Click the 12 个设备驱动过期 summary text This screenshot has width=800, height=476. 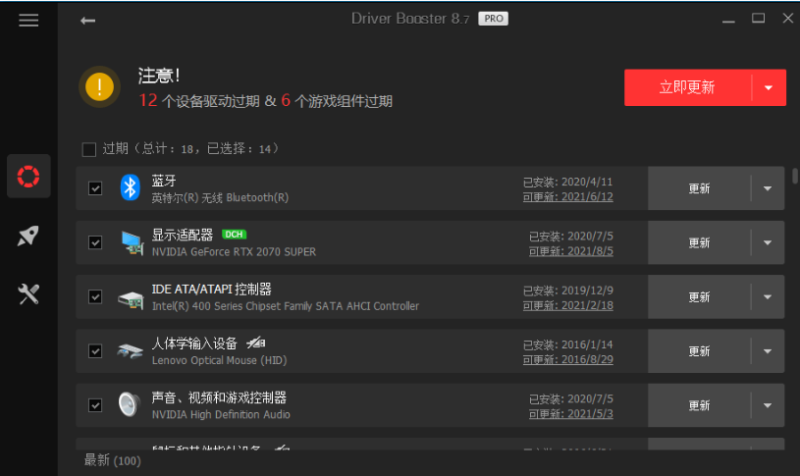coord(199,101)
